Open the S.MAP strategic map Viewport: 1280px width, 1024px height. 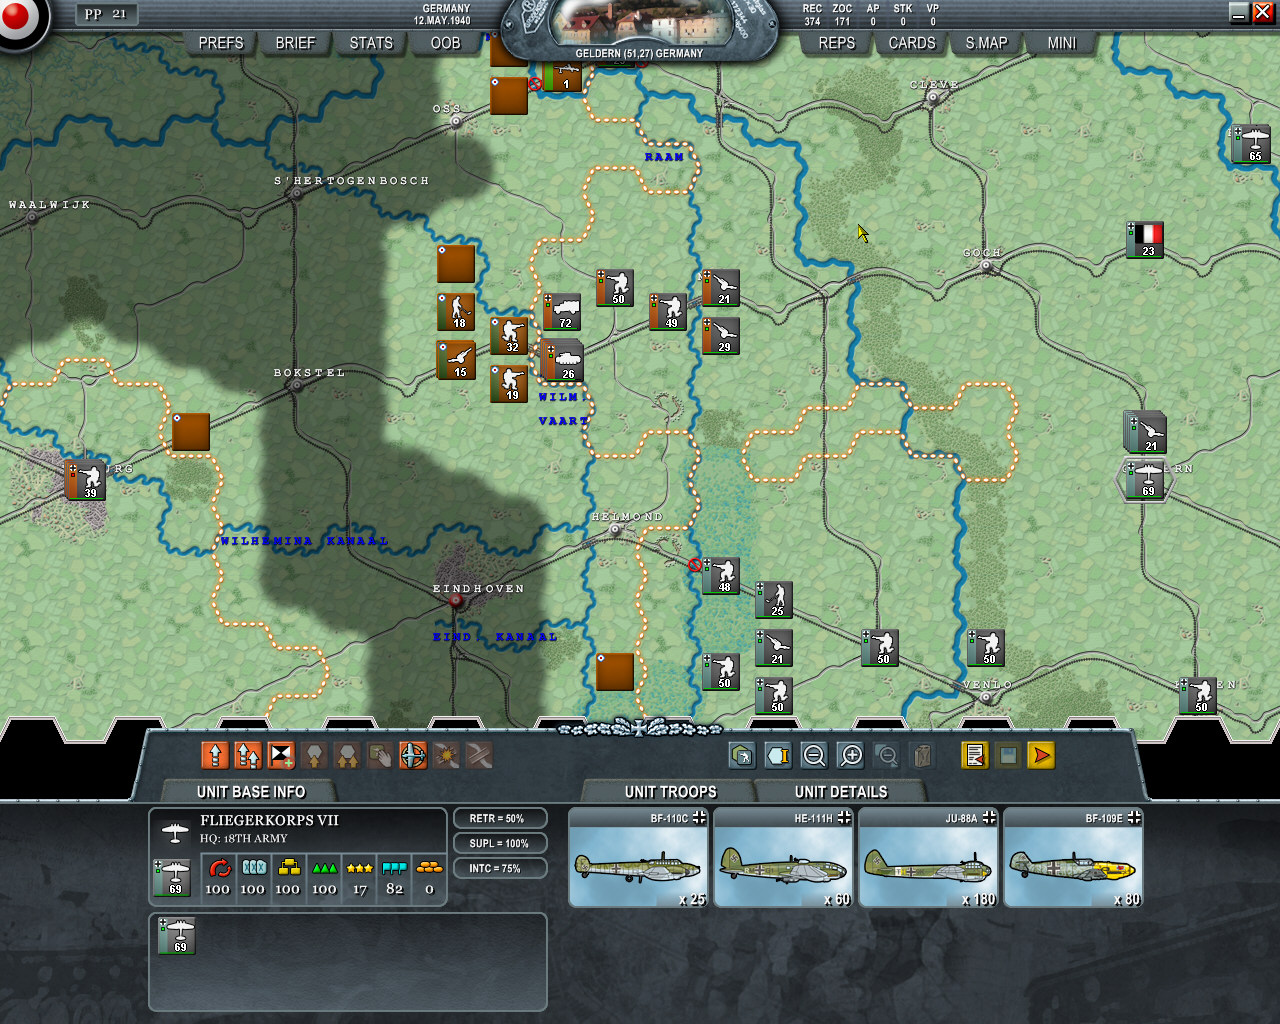[987, 43]
